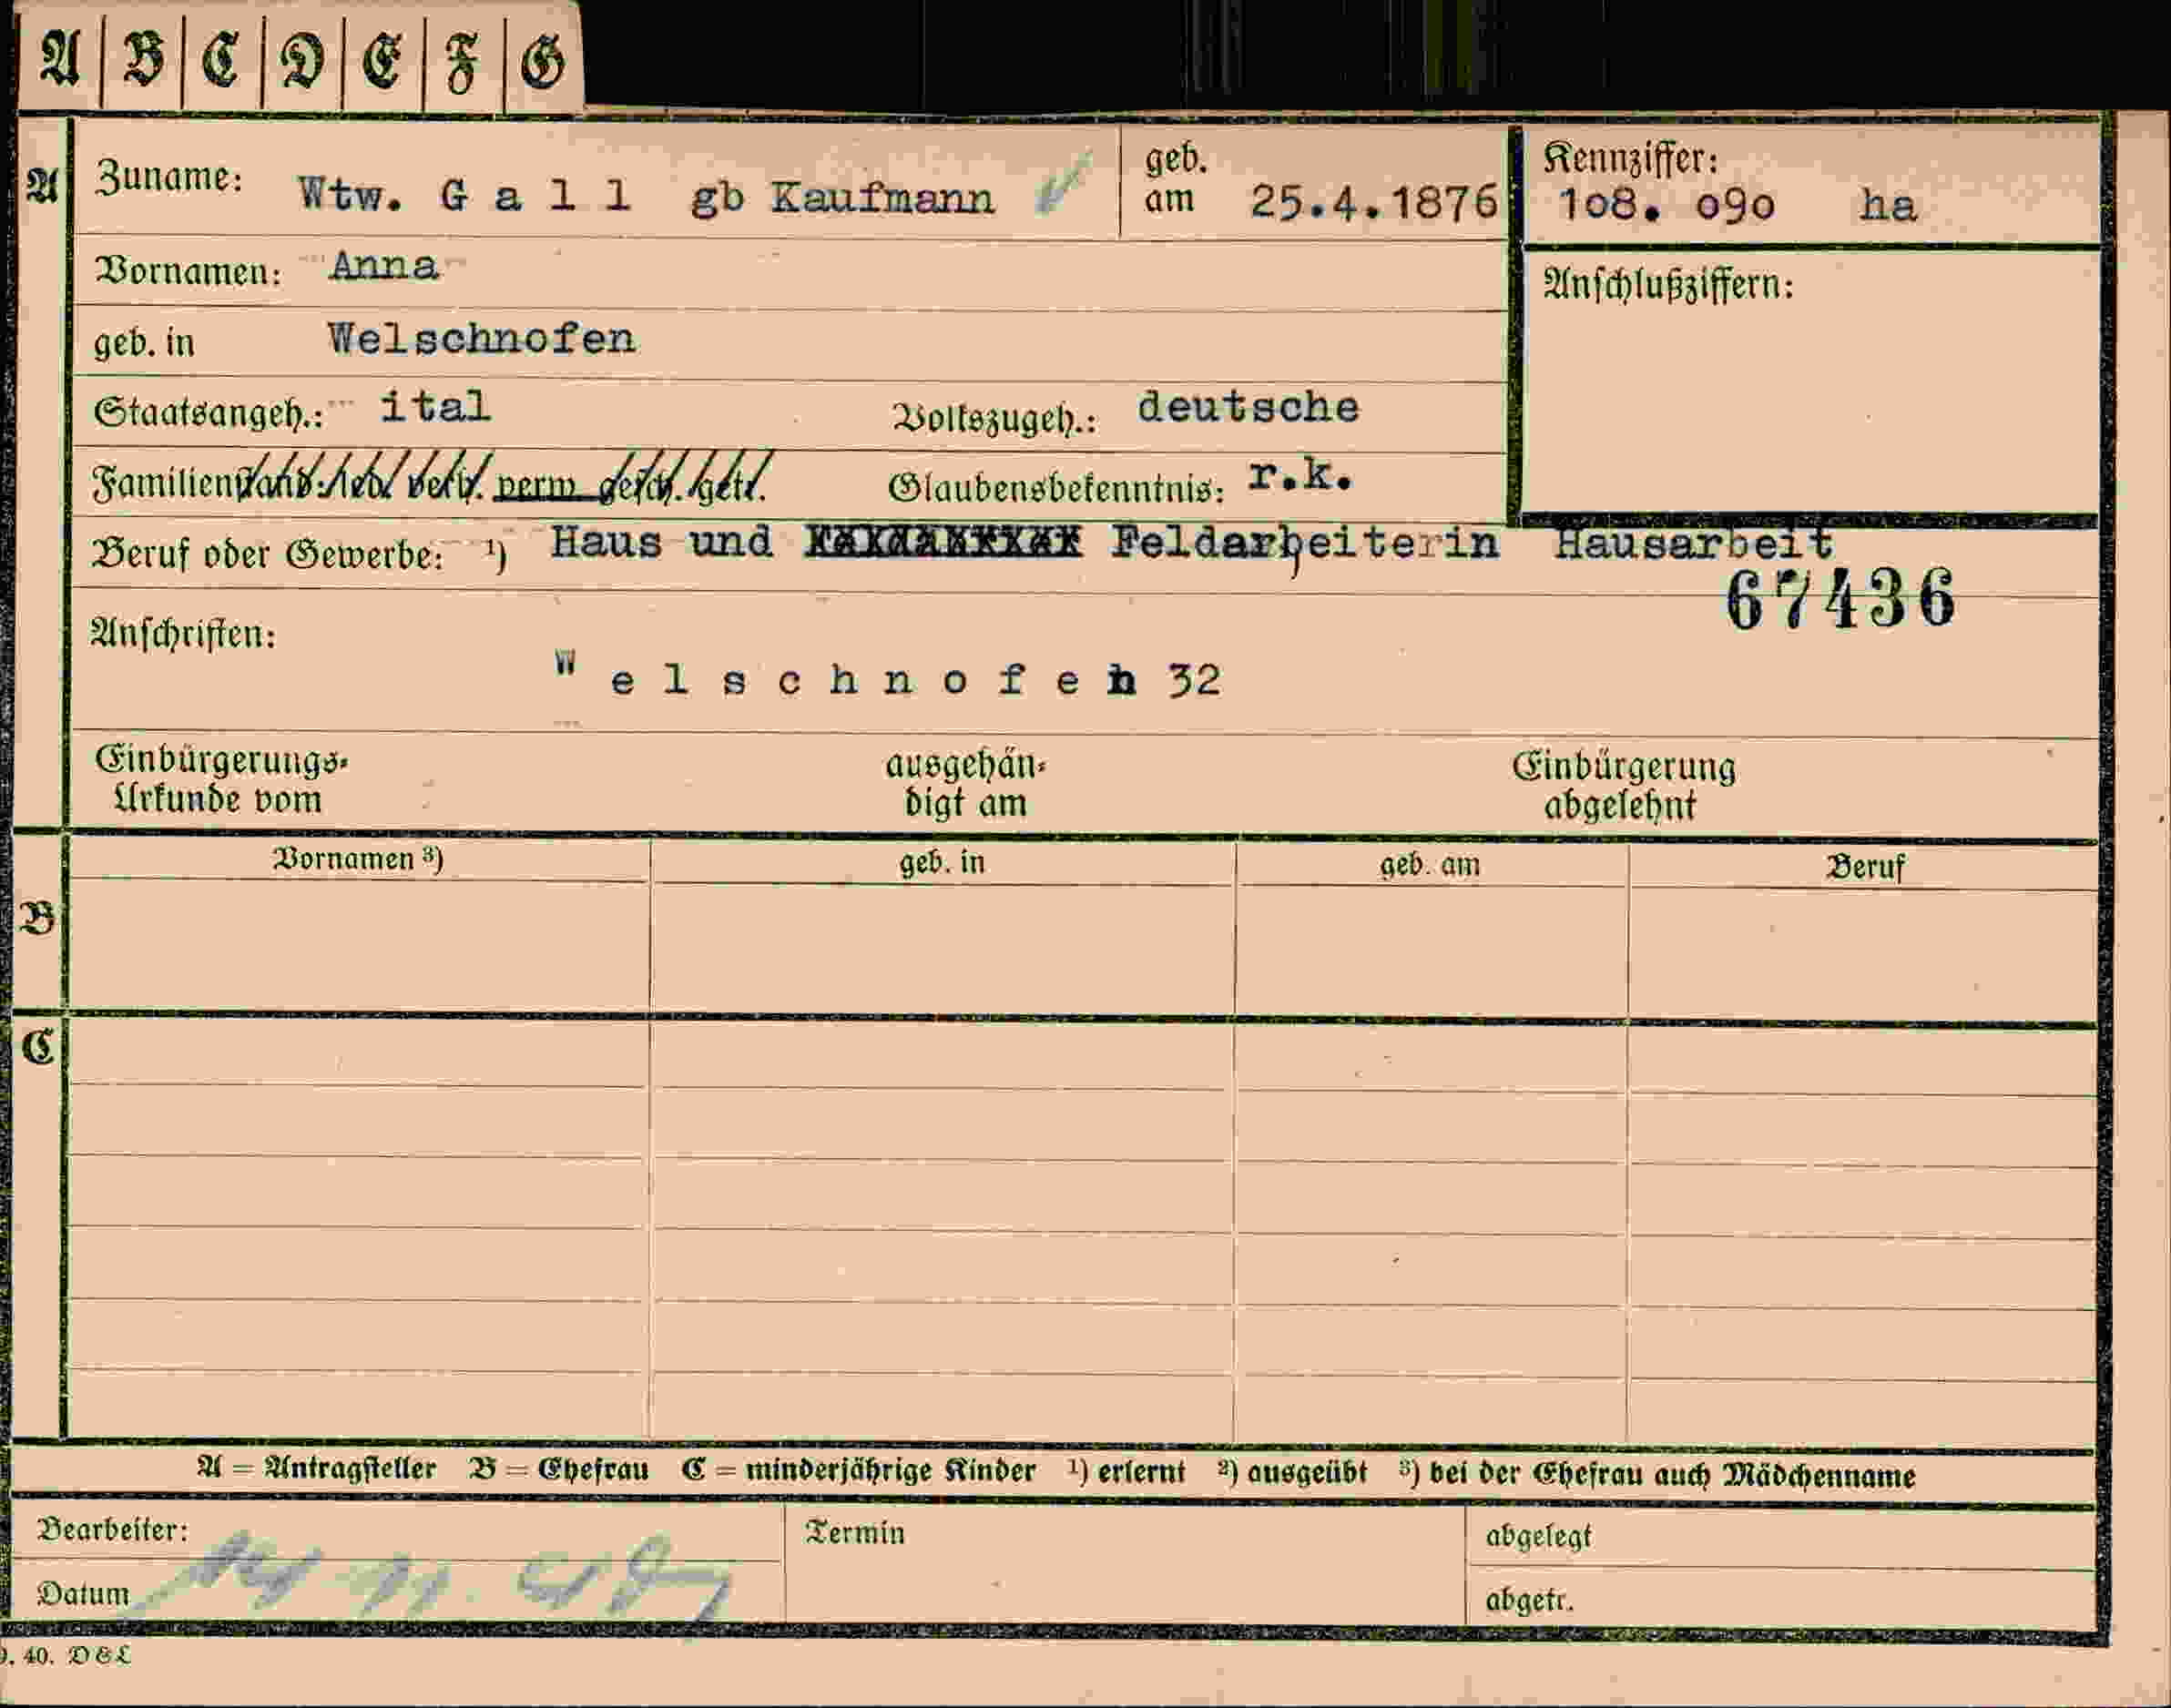Click the 'geb. am' column header of the table
The height and width of the screenshot is (1708, 2171).
(1430, 865)
